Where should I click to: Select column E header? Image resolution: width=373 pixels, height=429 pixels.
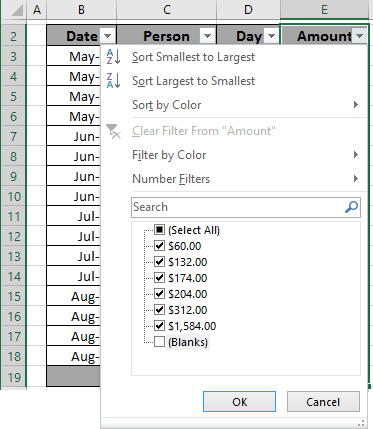click(324, 10)
